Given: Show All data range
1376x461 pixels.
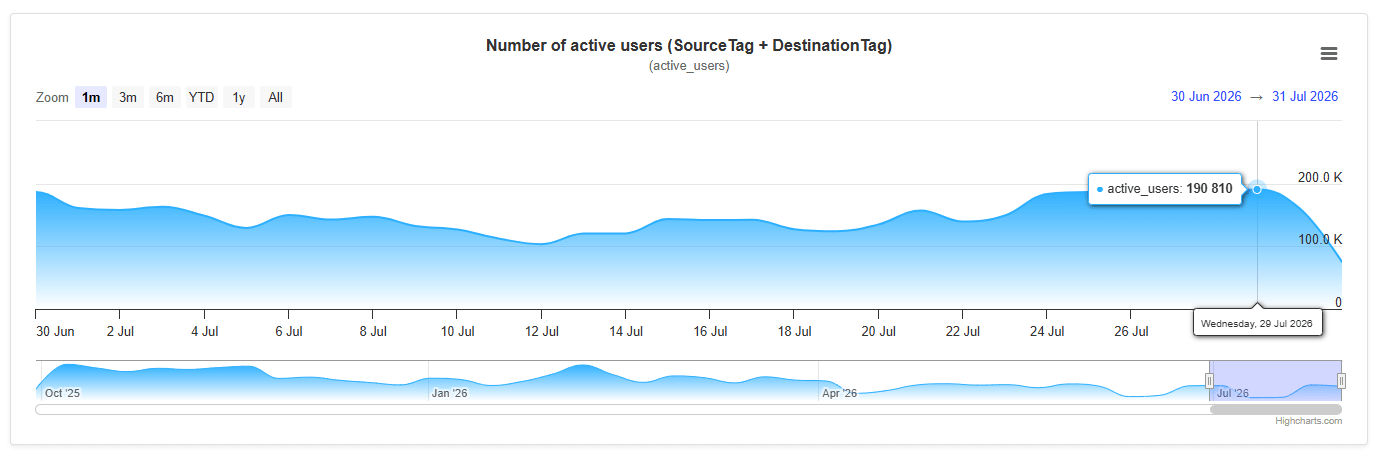Looking at the screenshot, I should 276,97.
